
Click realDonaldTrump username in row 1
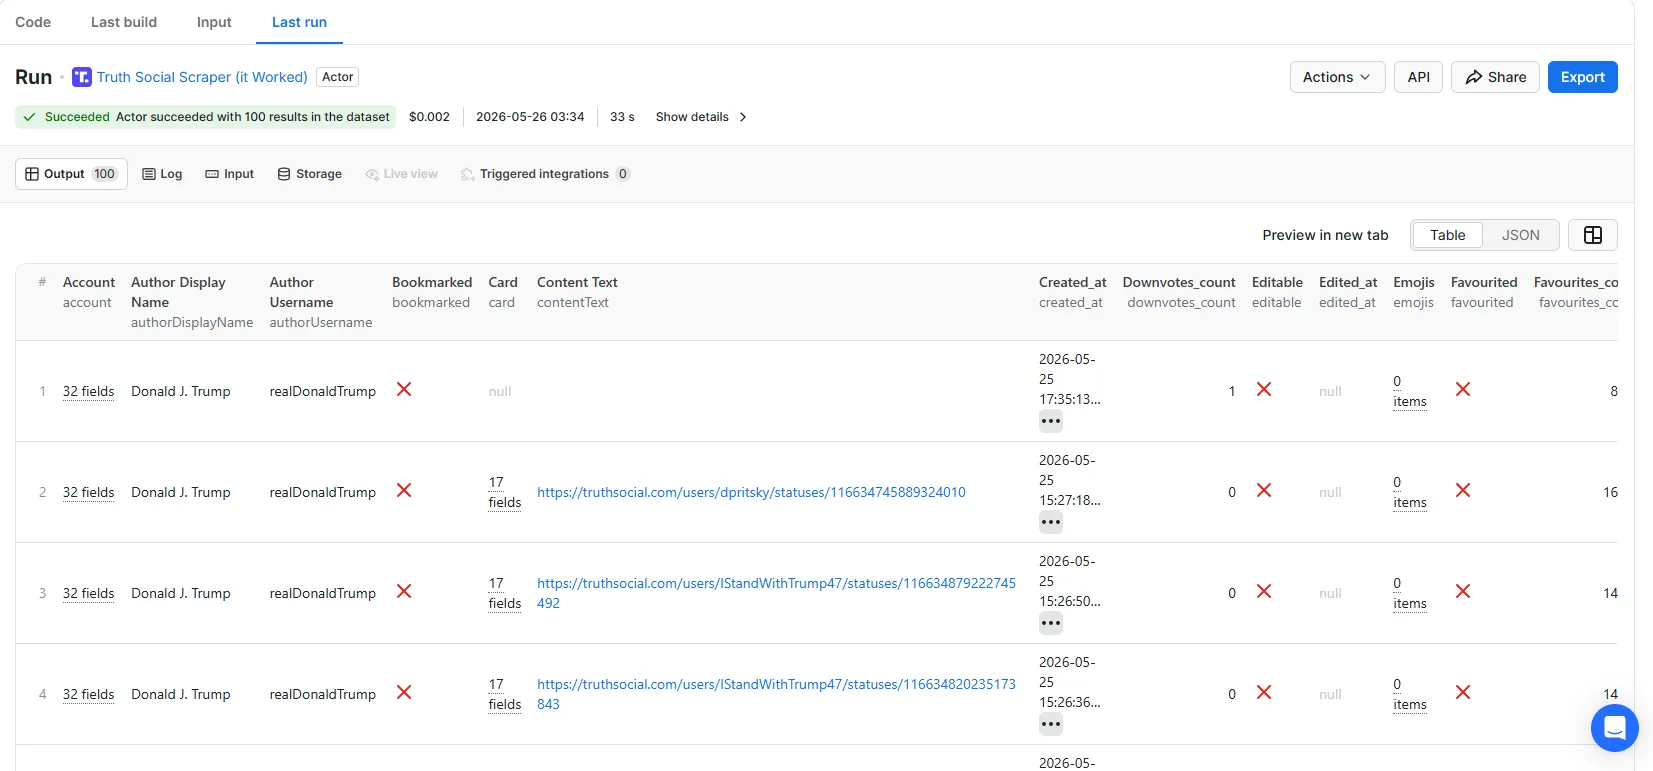[x=322, y=391]
